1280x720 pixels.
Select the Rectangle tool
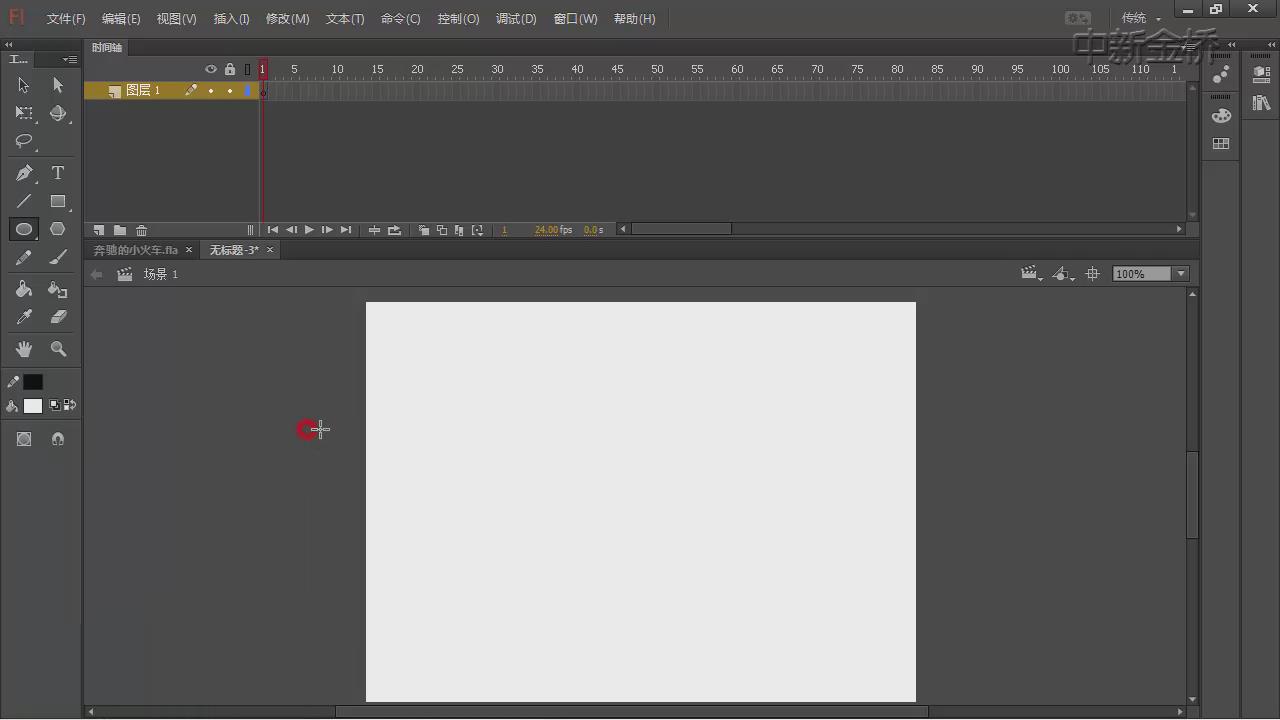pyautogui.click(x=58, y=201)
